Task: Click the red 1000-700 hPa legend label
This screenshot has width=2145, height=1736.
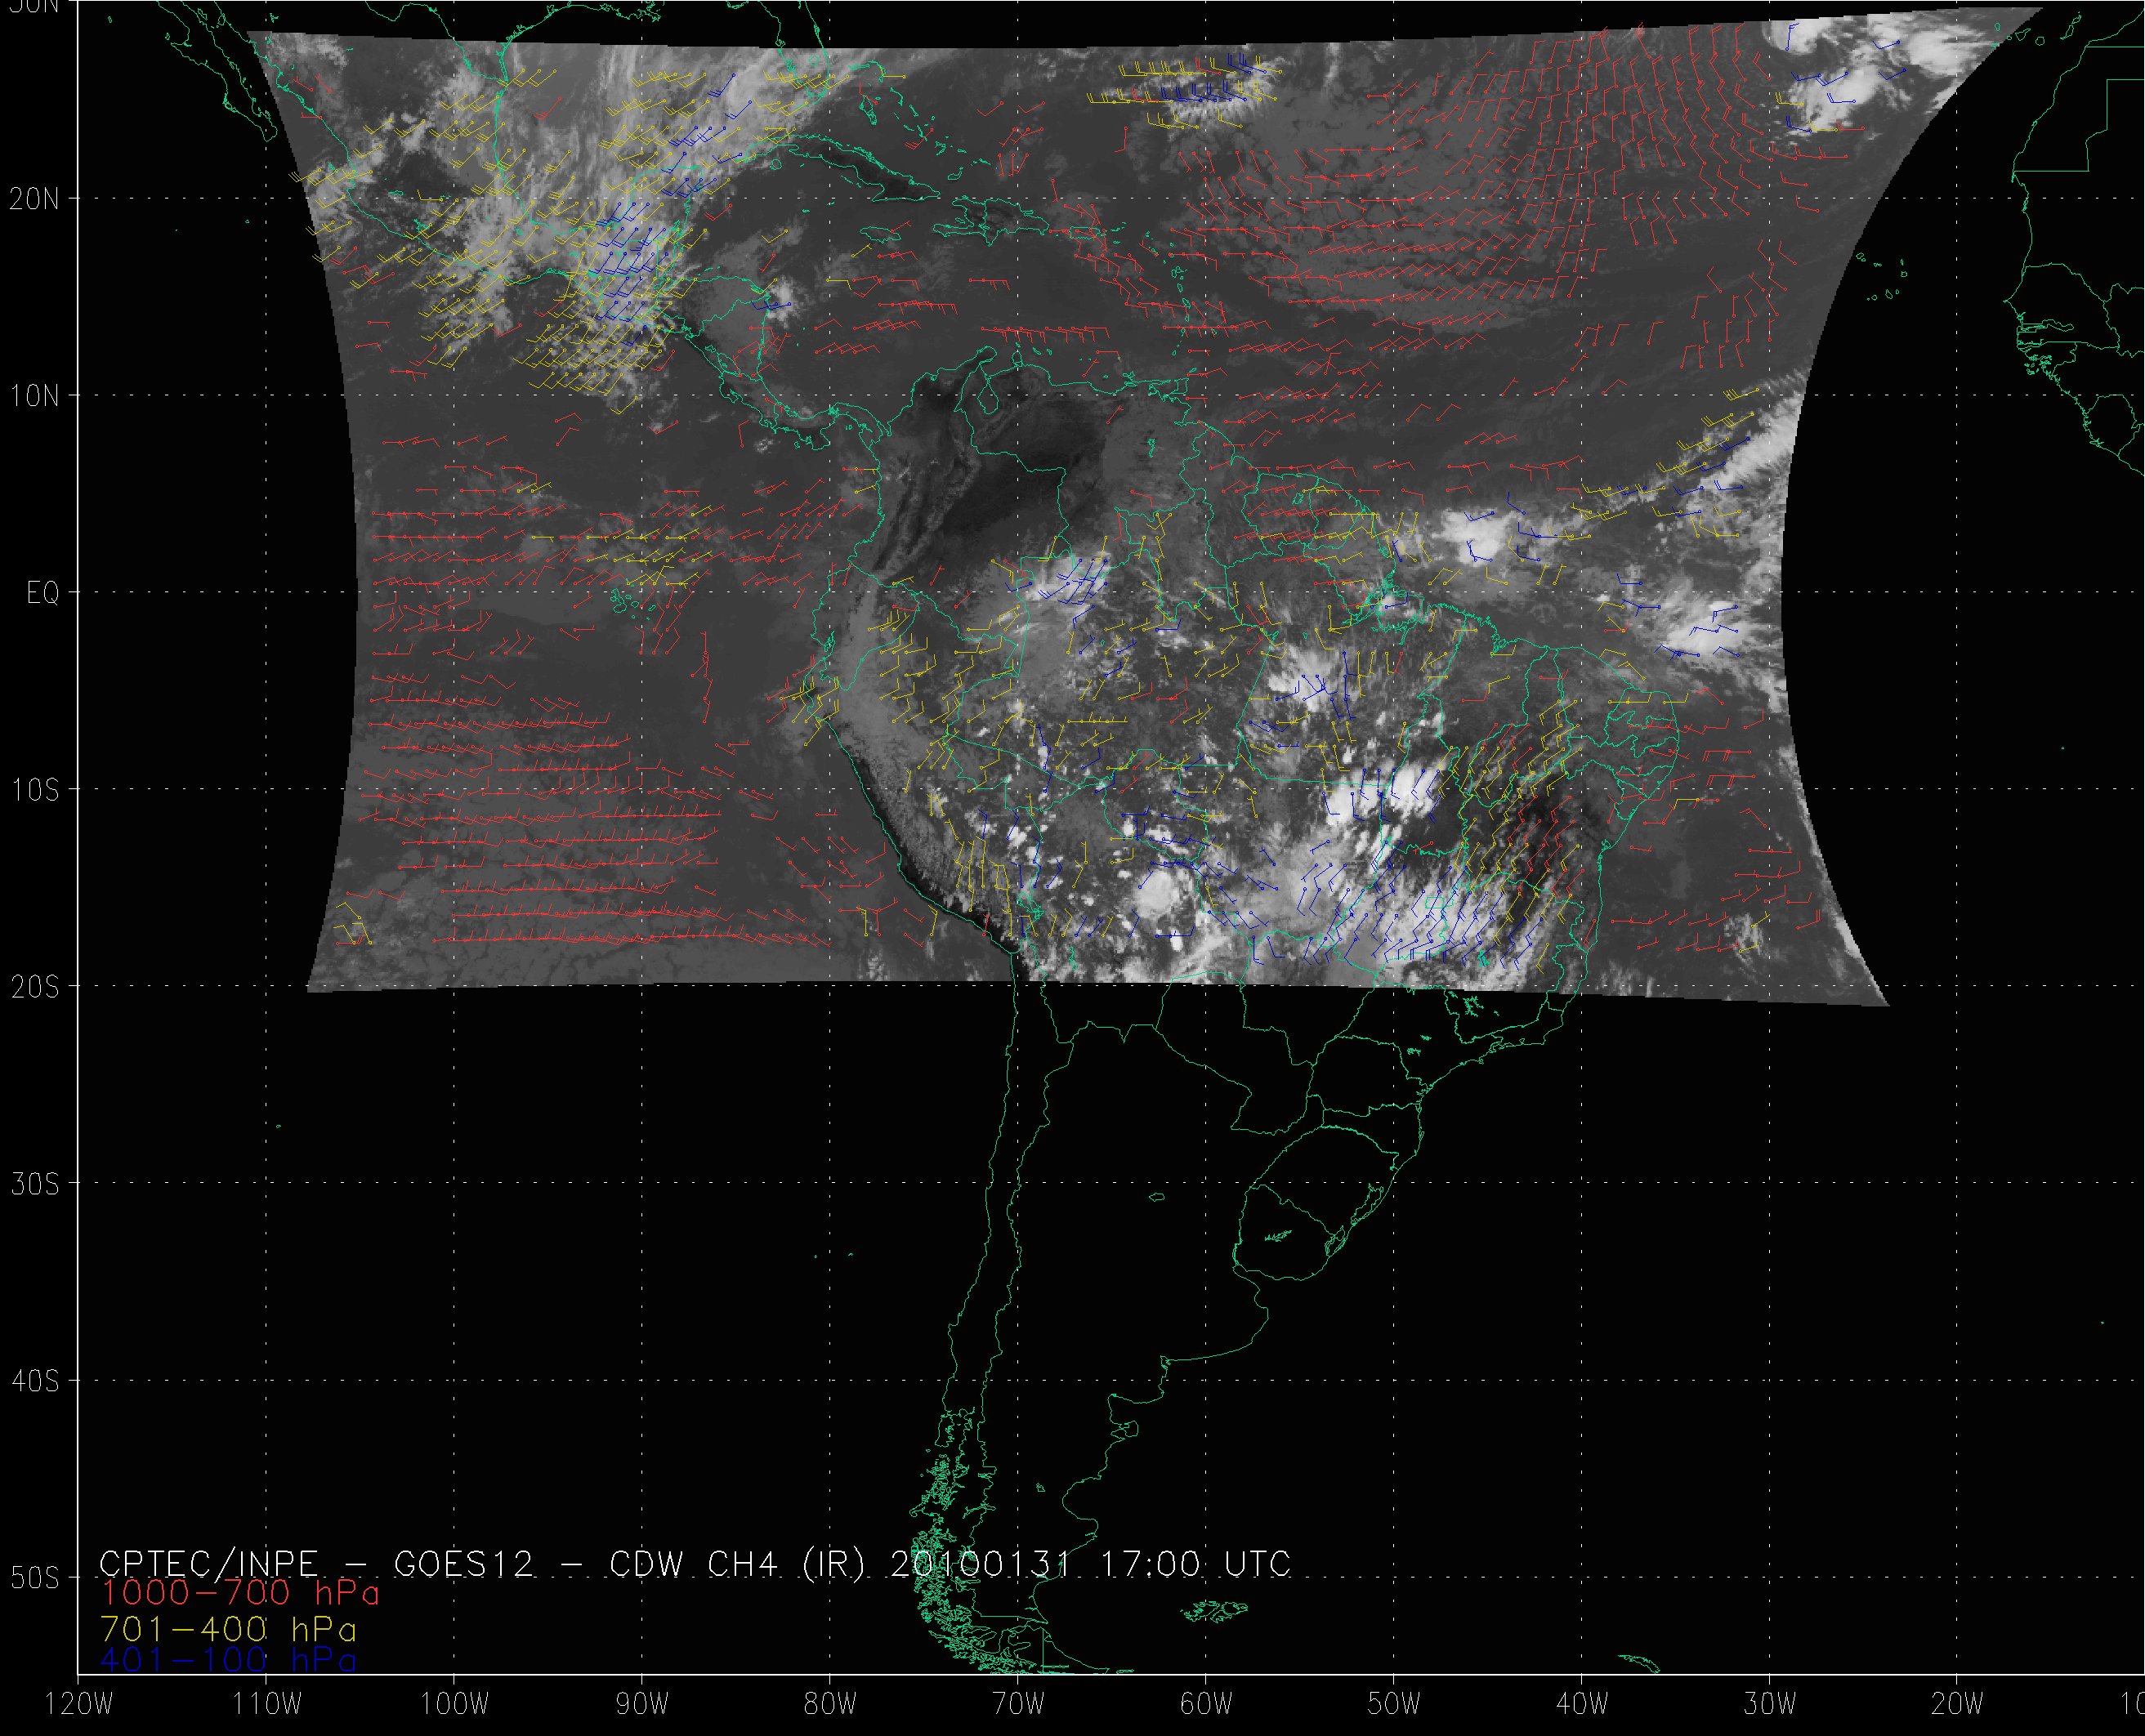Action: click(240, 1593)
